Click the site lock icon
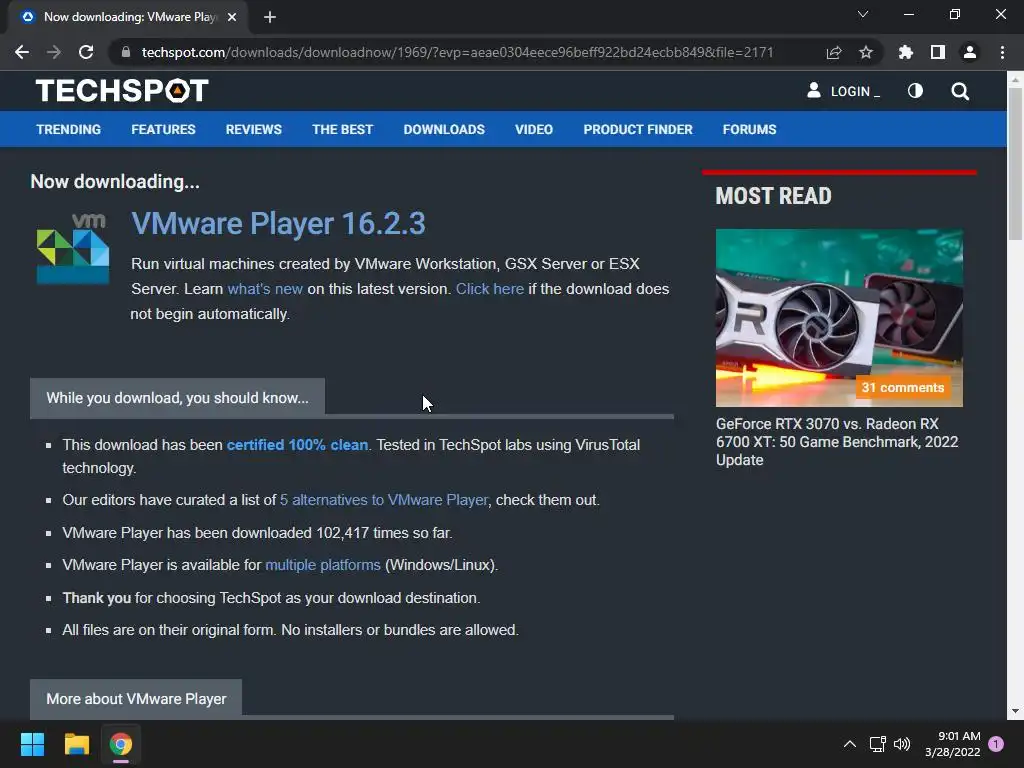 pos(126,52)
